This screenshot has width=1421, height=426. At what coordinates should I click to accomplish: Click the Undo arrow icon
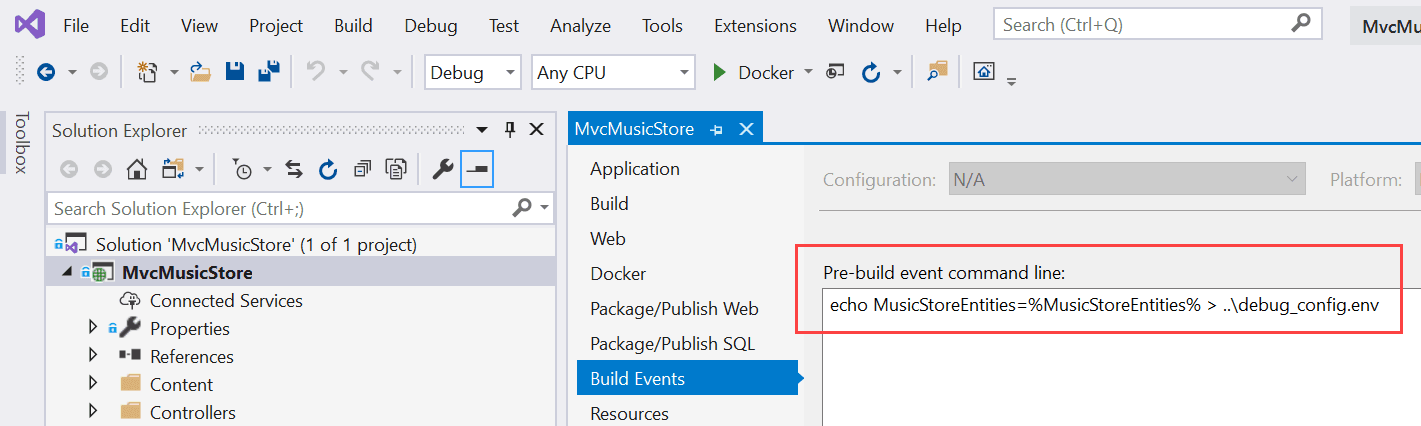click(x=316, y=72)
